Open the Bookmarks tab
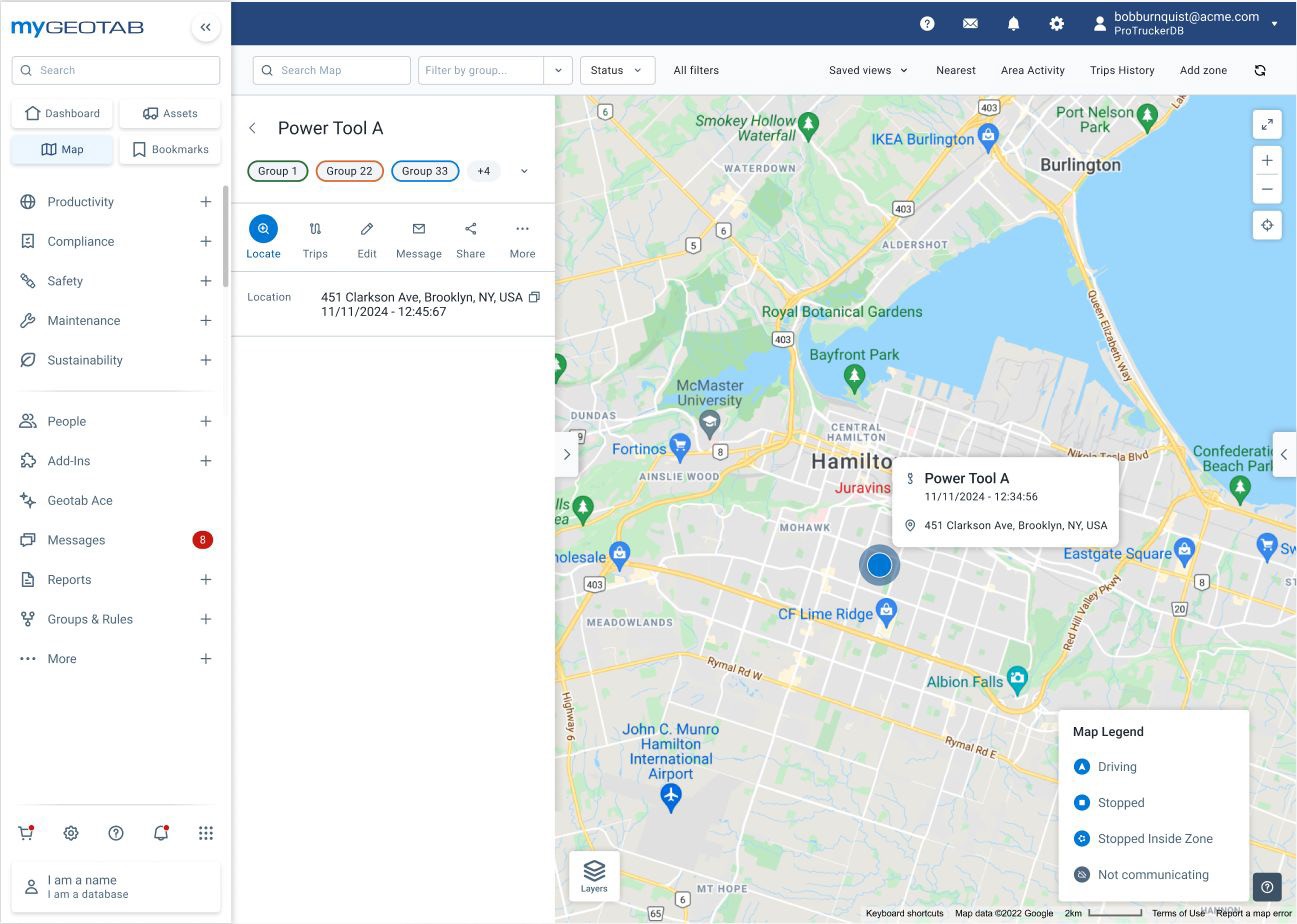1297x924 pixels. [170, 149]
